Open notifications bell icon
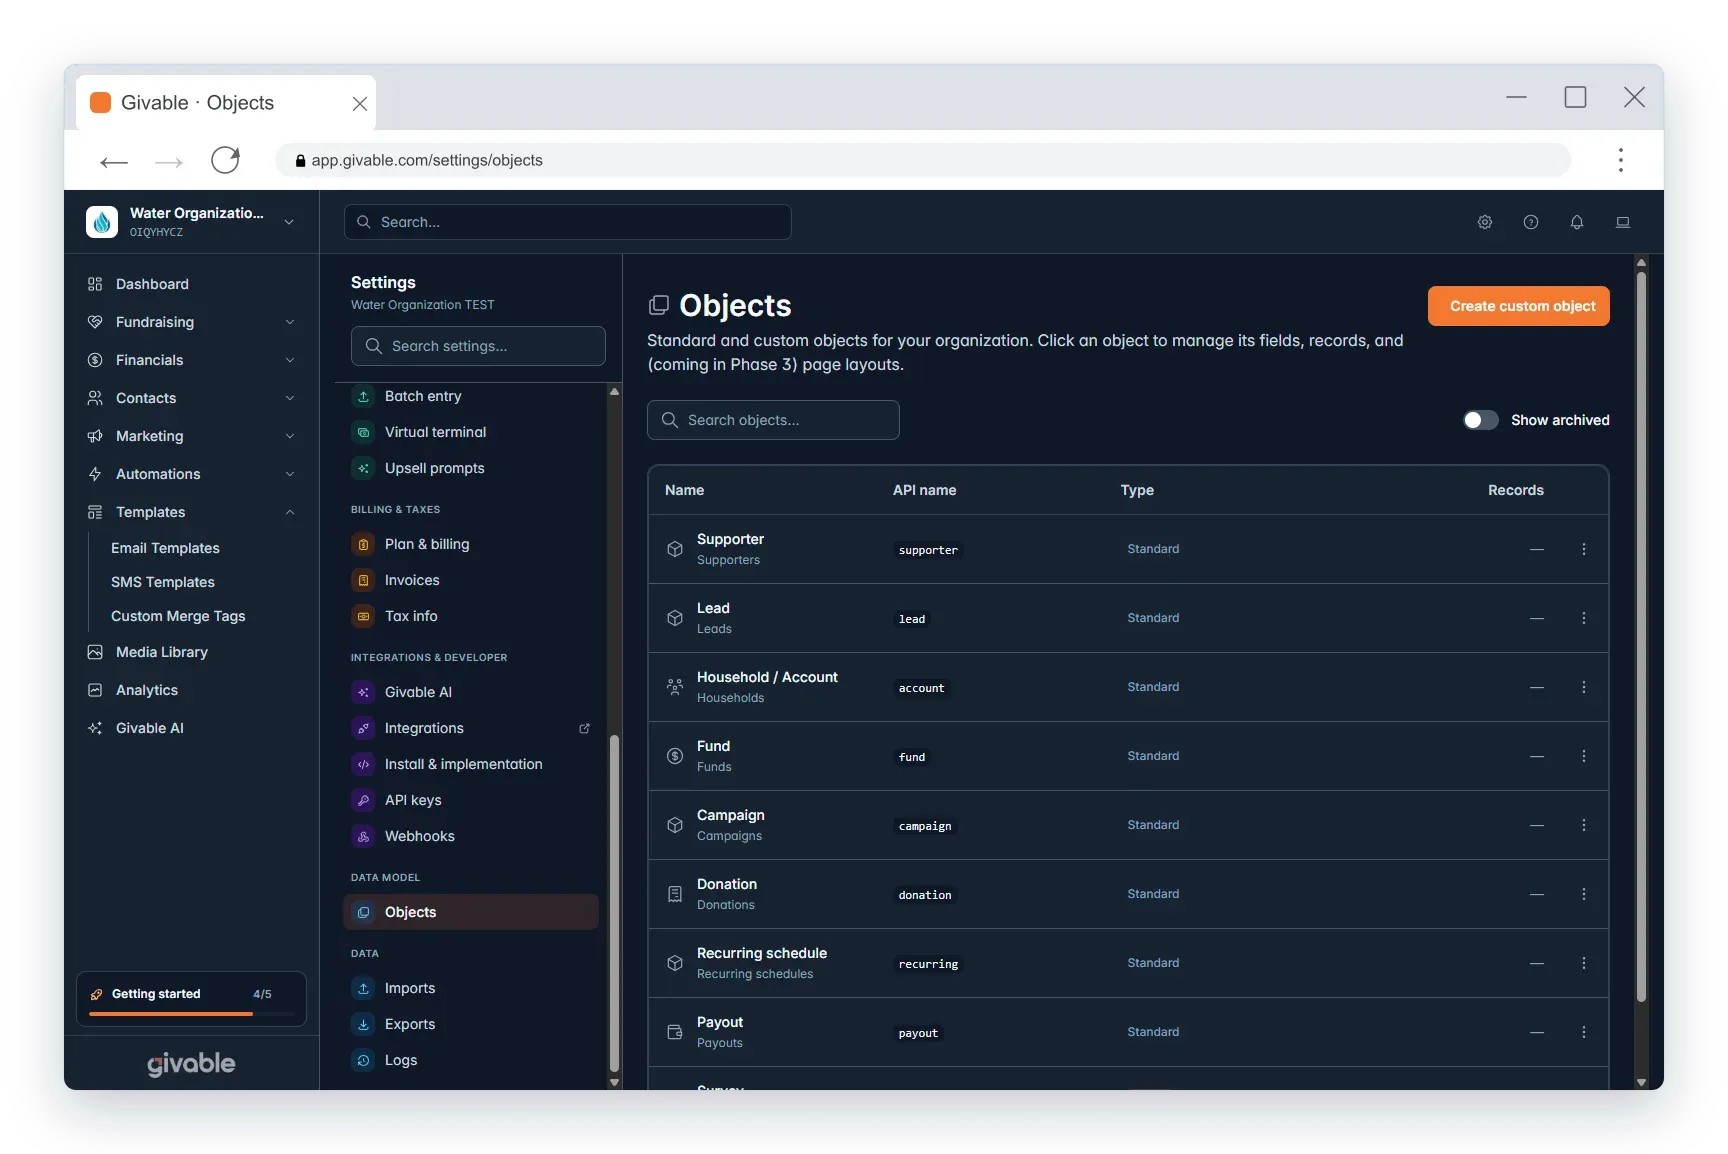Screen dimensions: 1728x1154 tap(1577, 222)
